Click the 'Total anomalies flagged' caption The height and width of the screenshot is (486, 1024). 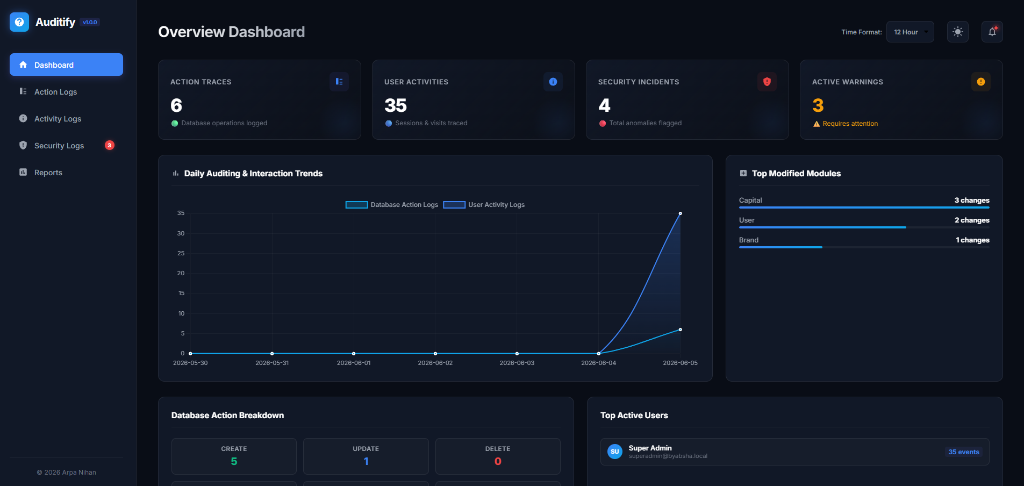click(x=645, y=123)
